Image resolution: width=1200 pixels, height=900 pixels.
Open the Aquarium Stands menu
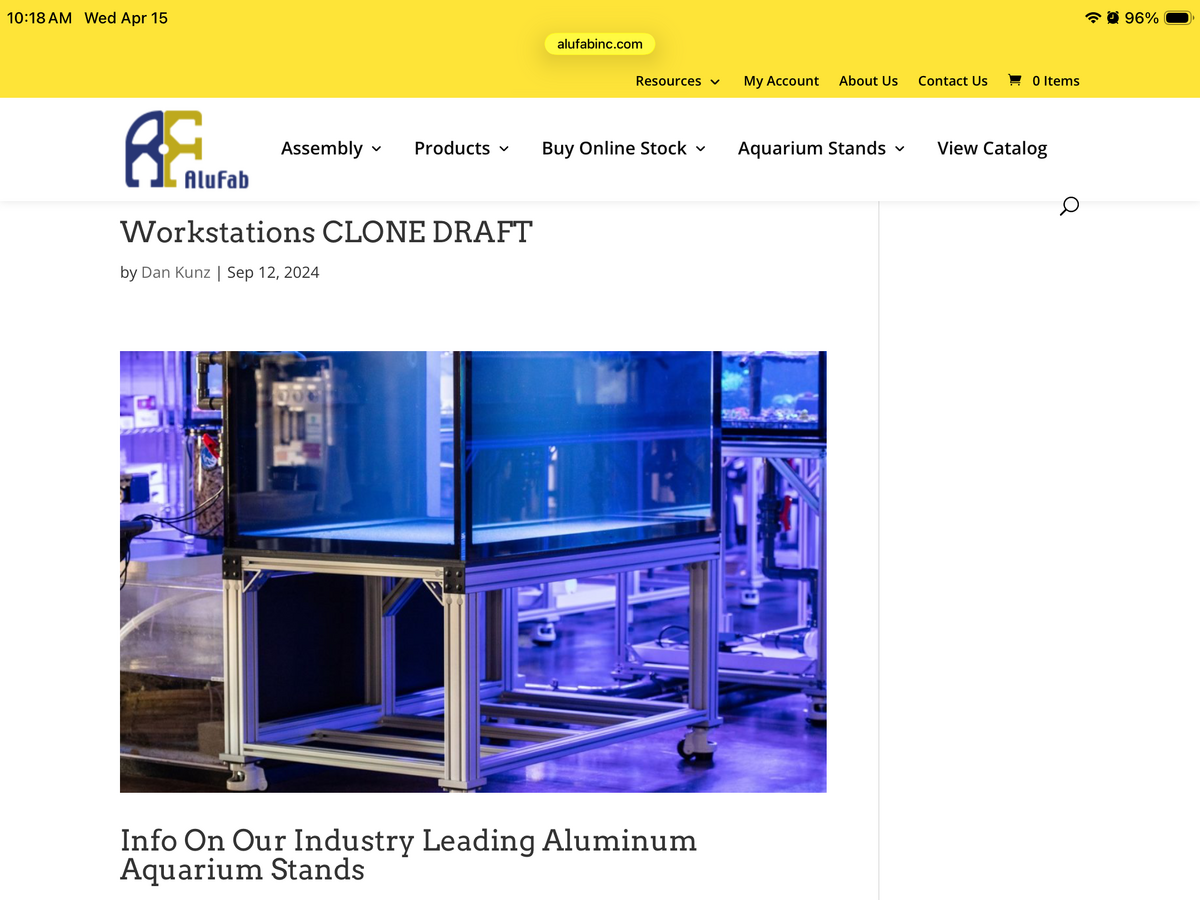pos(812,148)
